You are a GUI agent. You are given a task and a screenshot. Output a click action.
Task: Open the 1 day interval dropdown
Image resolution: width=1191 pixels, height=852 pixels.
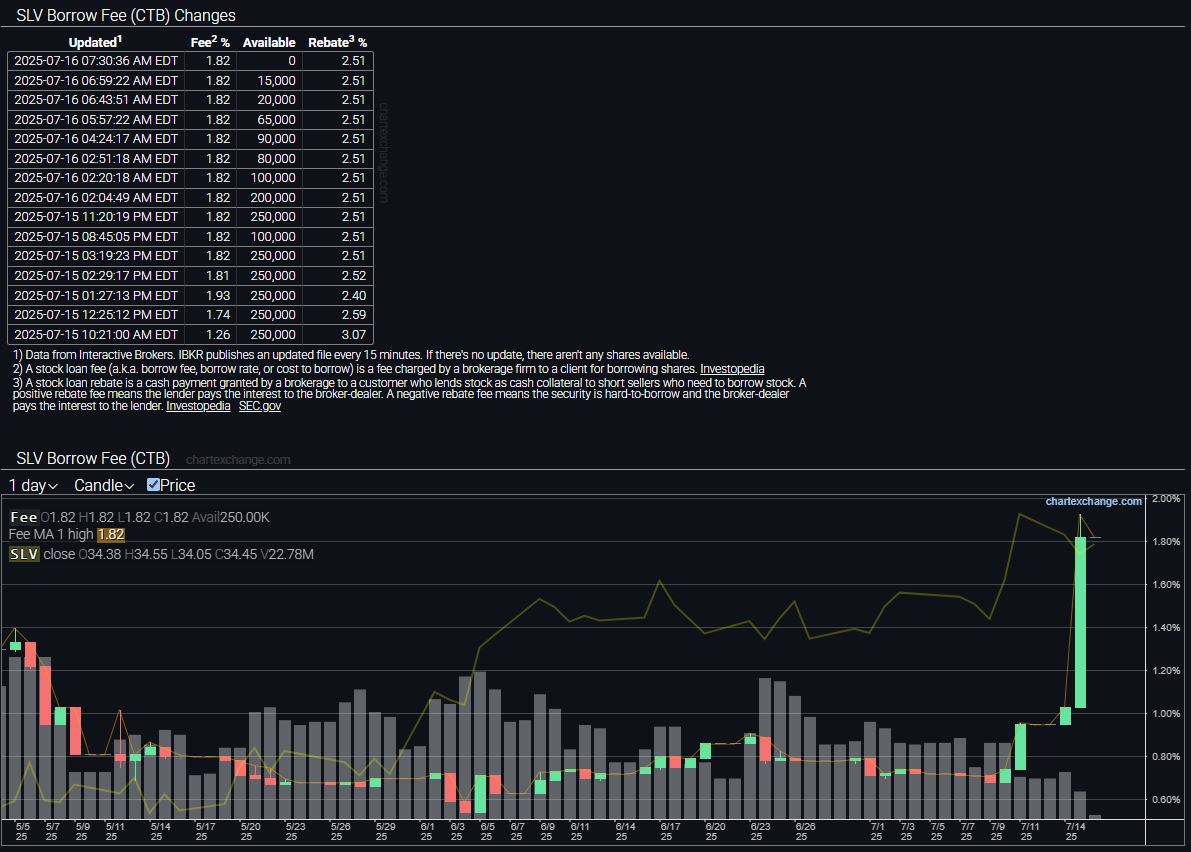[33, 485]
